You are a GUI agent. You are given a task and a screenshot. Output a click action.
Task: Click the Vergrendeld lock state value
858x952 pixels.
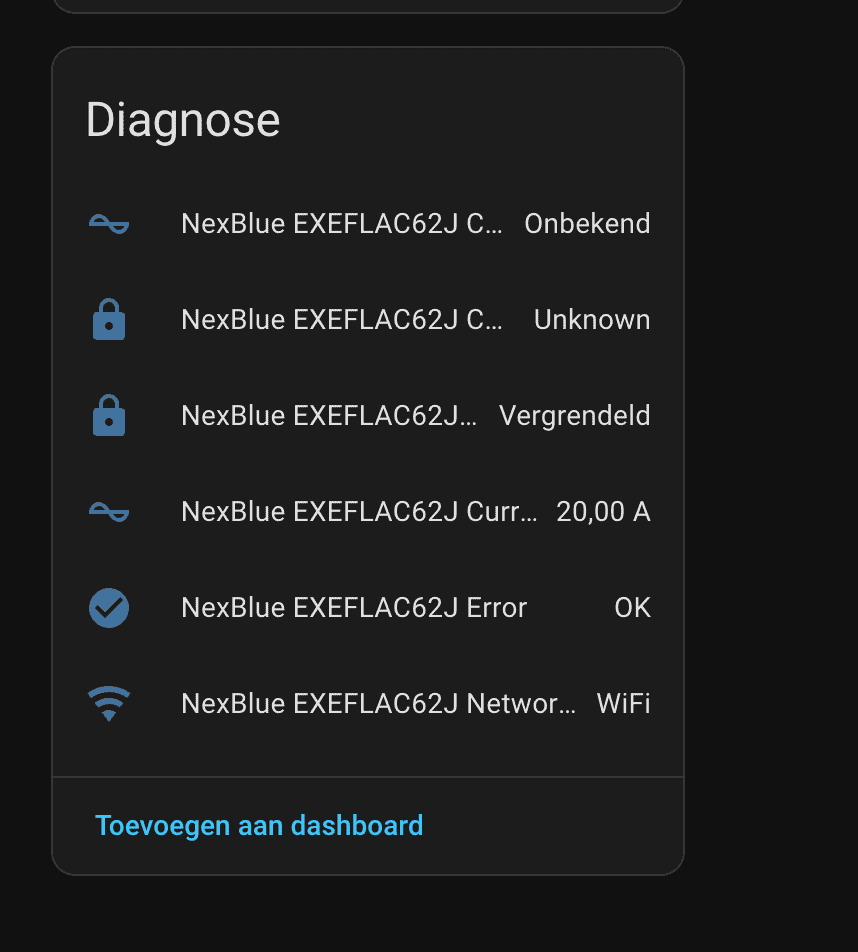point(574,416)
